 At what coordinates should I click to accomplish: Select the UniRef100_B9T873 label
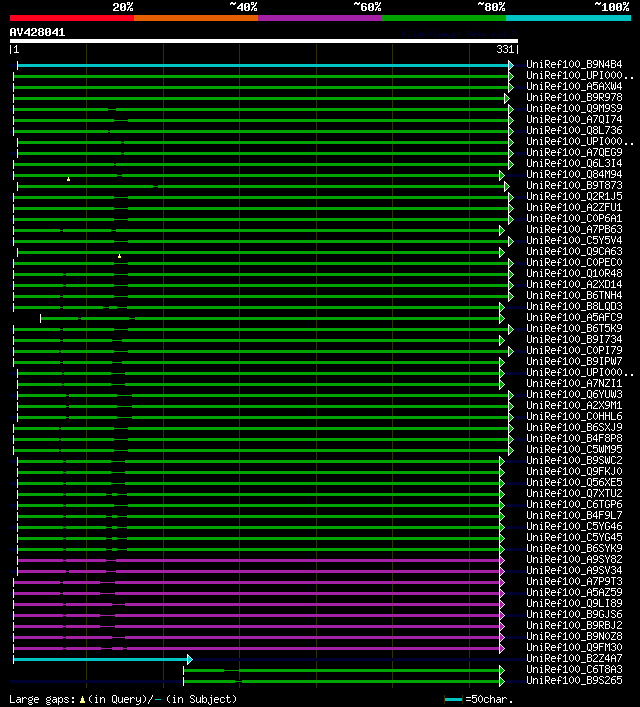click(x=574, y=185)
